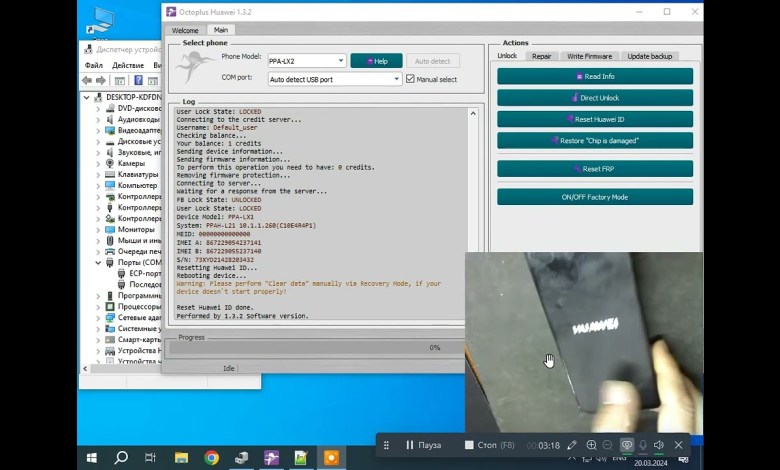The width and height of the screenshot is (780, 470).
Task: Click the pencil draw icon in recorder toolbar
Action: (572, 445)
